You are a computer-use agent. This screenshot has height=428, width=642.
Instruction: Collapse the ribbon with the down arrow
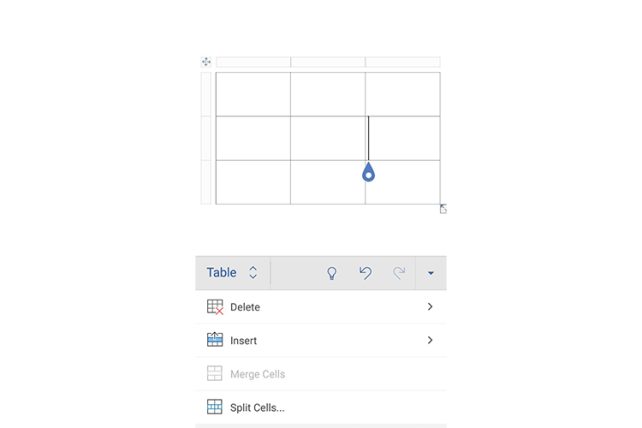431,273
